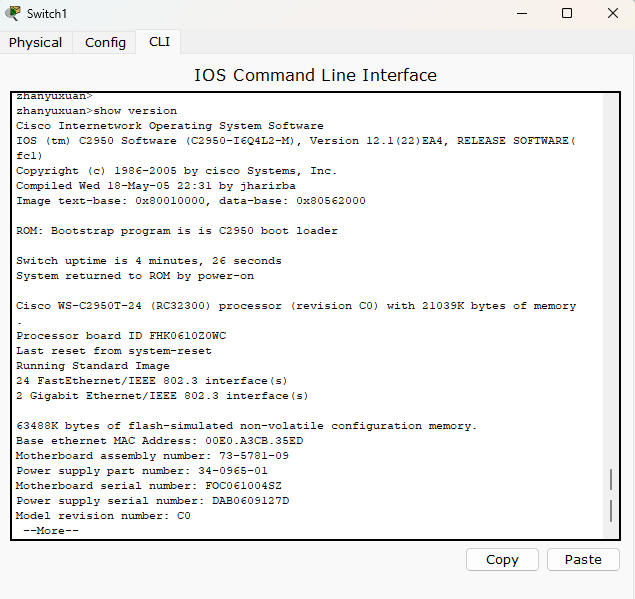Click 'Running Standard Image' line
The image size is (635, 599).
pos(93,365)
